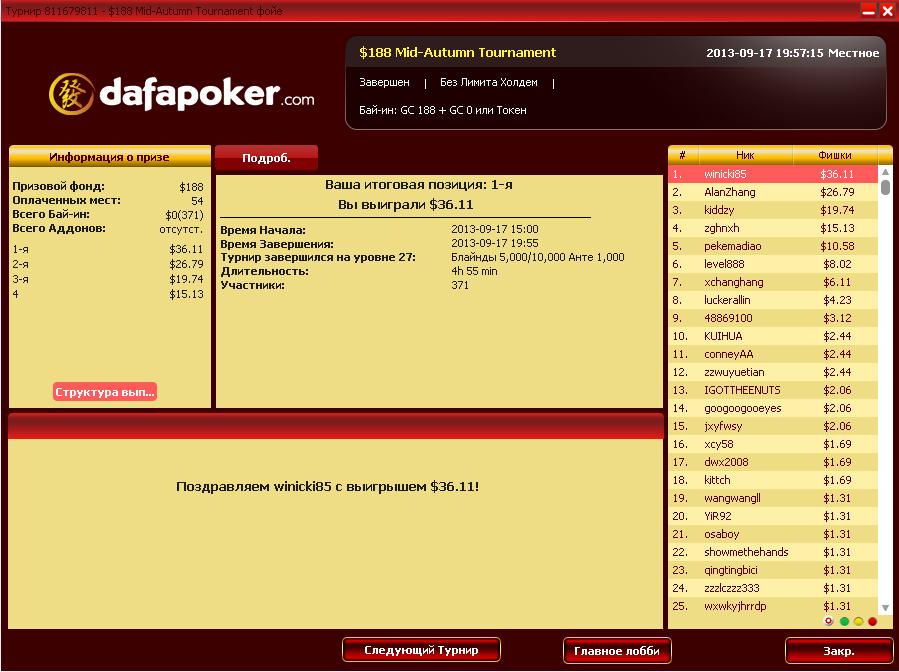Click the solid red dot below the player list

tap(873, 621)
